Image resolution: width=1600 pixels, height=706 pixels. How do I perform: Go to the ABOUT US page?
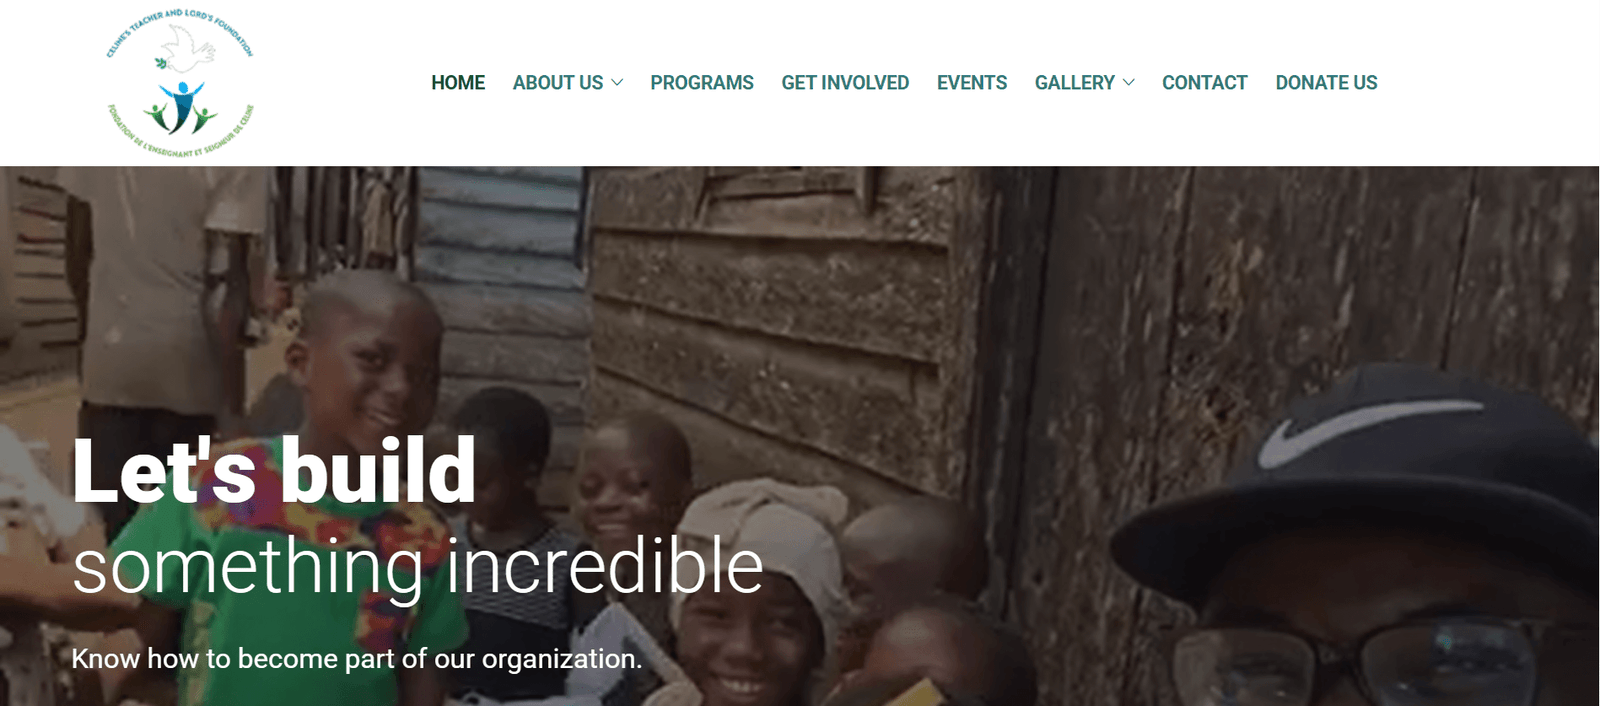[x=558, y=83]
